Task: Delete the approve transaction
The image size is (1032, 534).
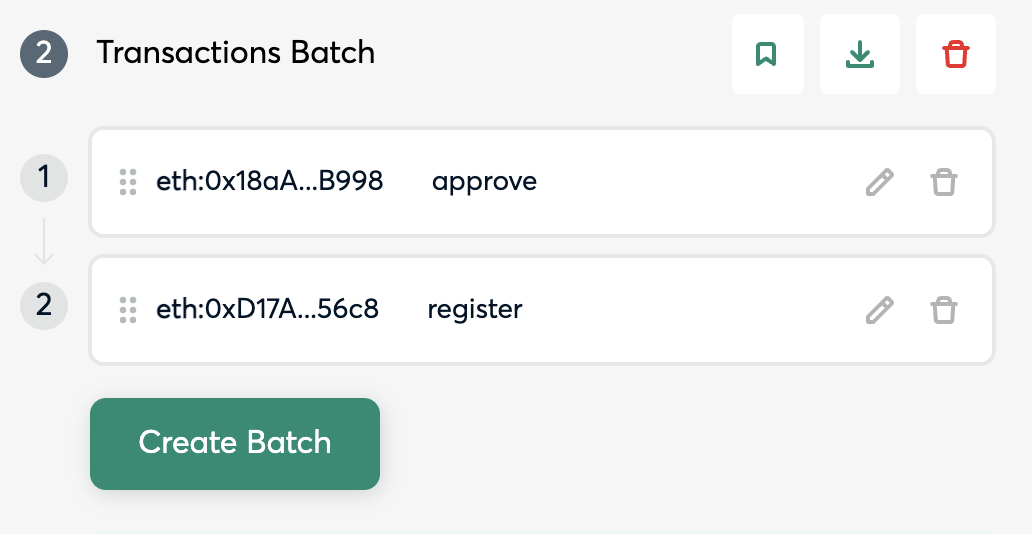Action: [x=943, y=182]
